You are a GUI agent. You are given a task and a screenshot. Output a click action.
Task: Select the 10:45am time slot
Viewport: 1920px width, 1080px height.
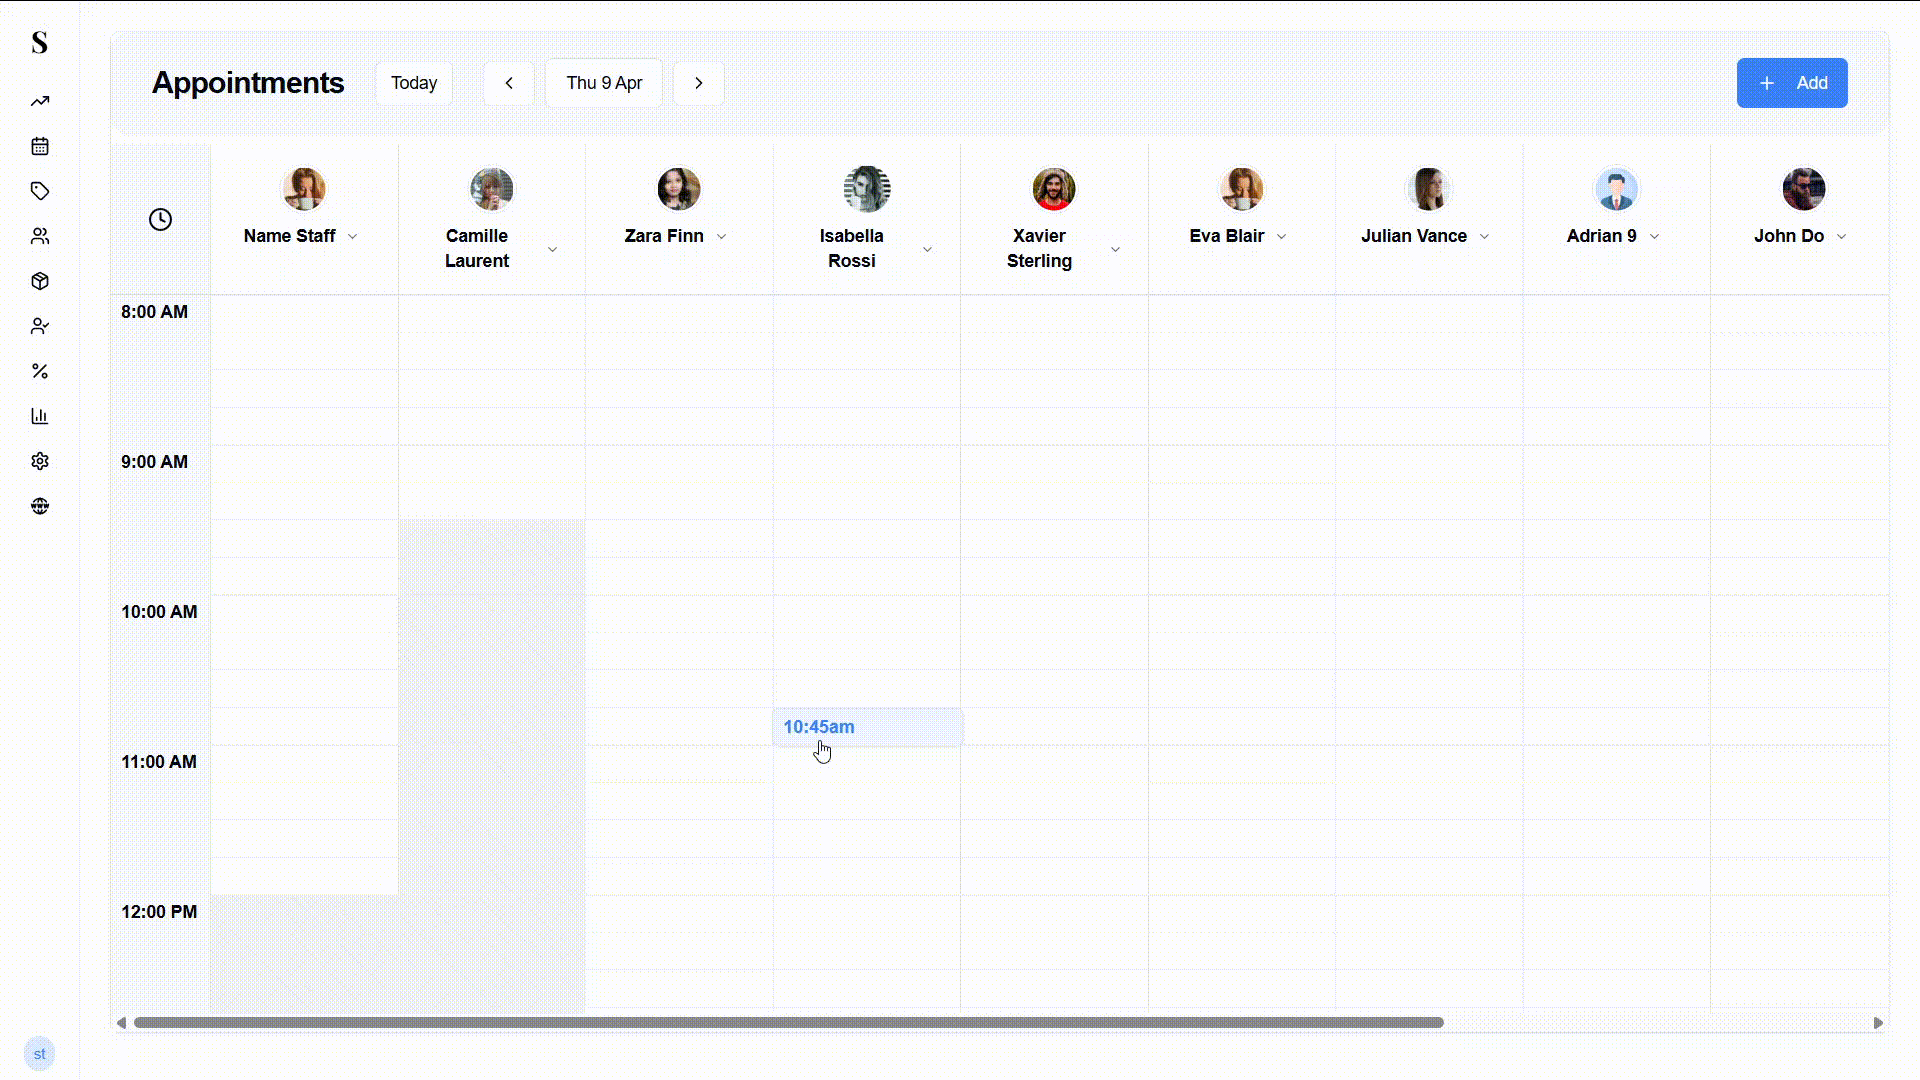[866, 727]
